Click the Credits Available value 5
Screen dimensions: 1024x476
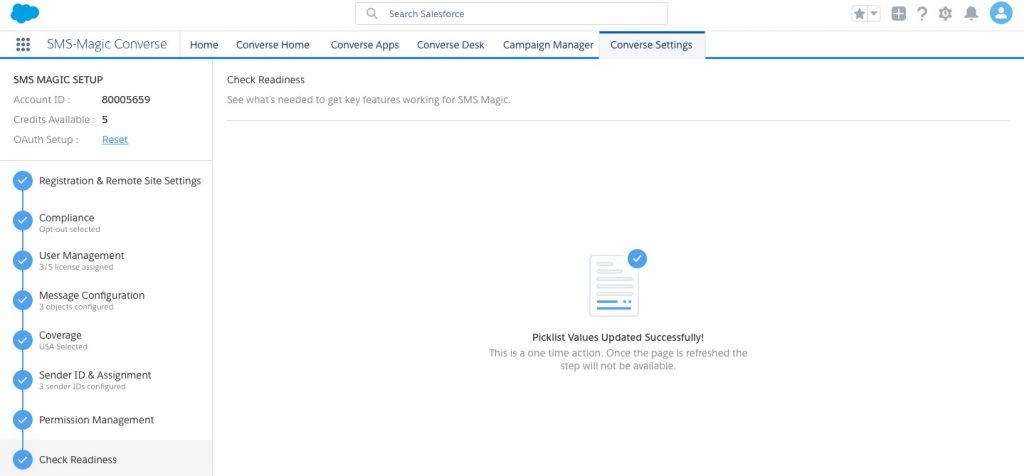104,120
